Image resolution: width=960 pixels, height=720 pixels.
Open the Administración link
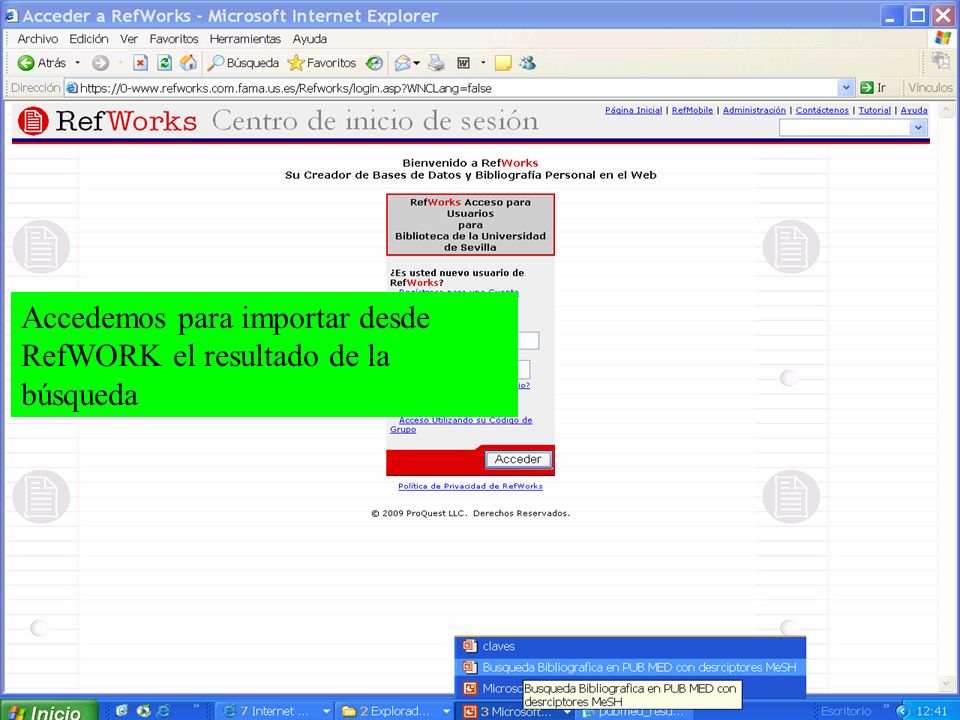(754, 110)
